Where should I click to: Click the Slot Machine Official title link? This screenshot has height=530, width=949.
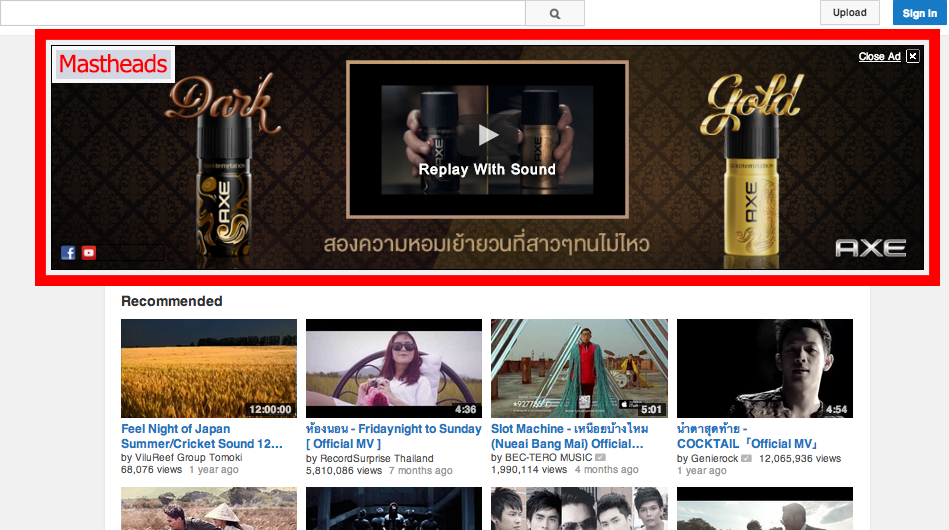(x=569, y=436)
